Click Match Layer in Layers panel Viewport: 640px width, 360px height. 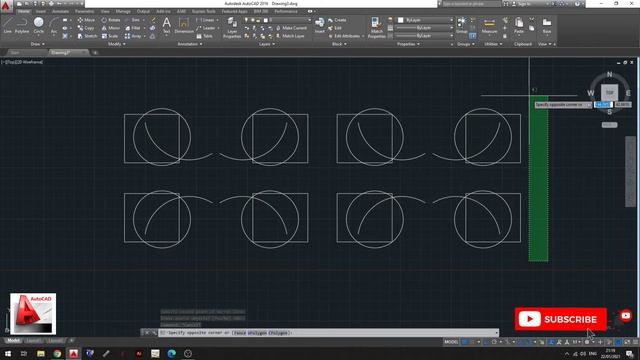point(290,36)
